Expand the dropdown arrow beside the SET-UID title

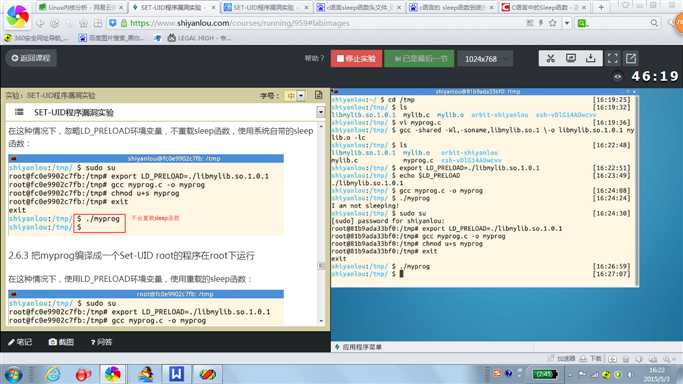[x=321, y=112]
